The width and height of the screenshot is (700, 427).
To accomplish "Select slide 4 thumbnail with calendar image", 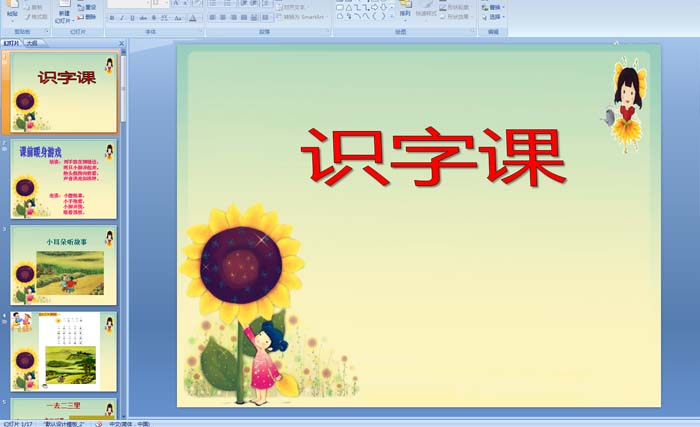I will [x=64, y=352].
